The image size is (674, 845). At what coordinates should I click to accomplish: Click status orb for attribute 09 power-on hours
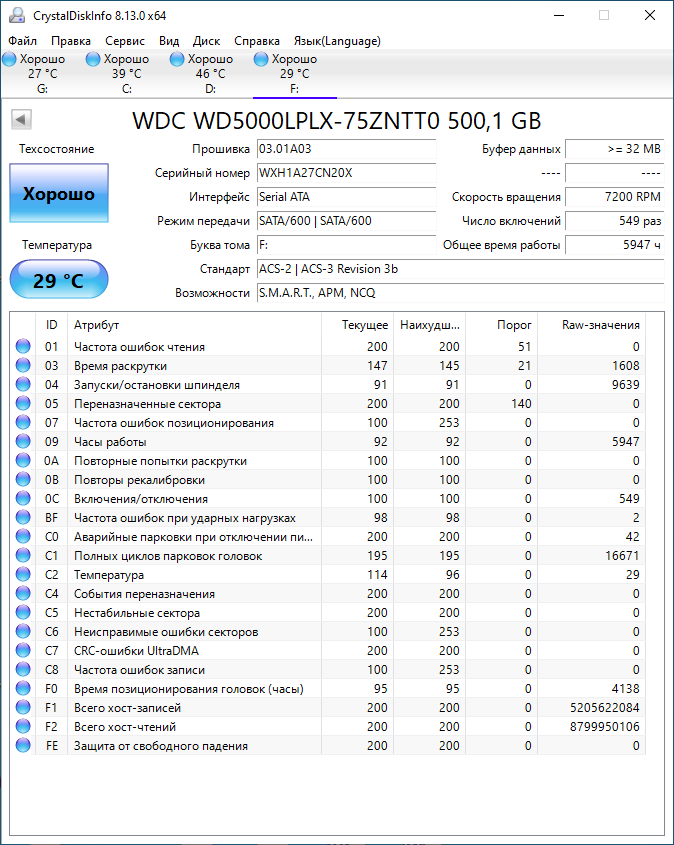(23, 441)
